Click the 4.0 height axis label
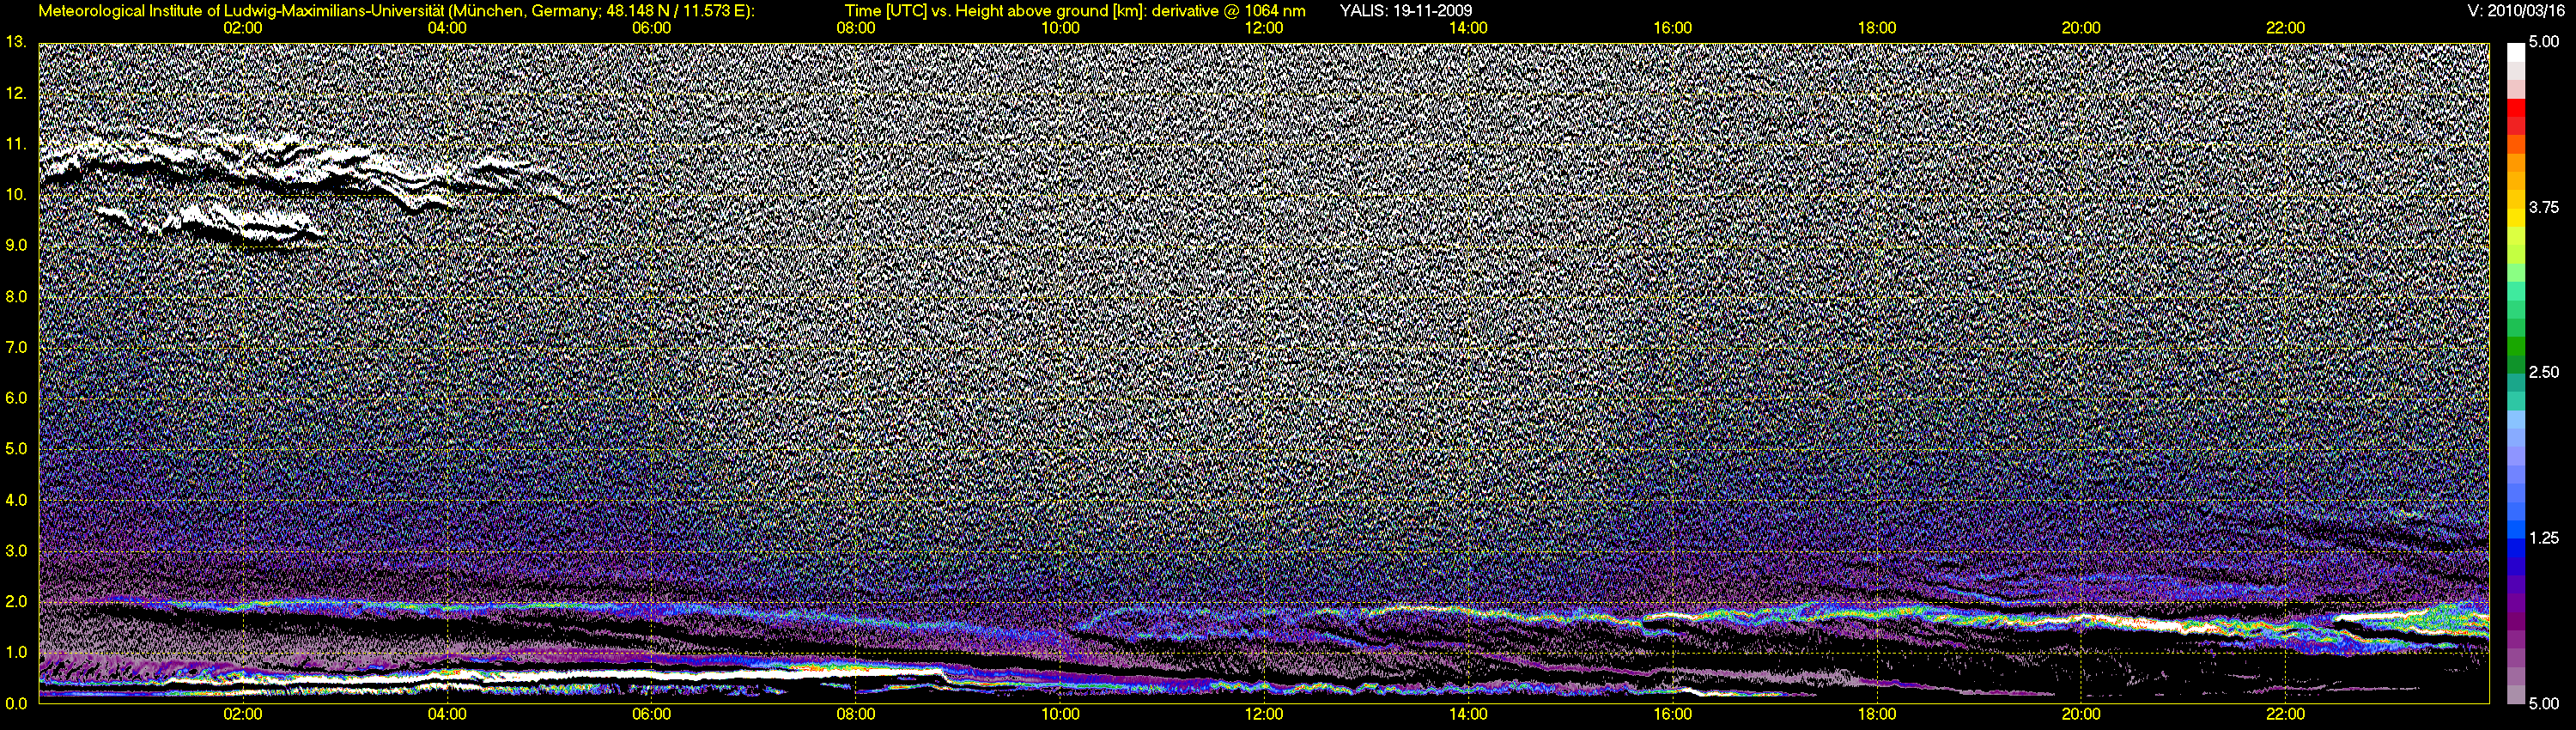The height and width of the screenshot is (730, 2576). pyautogui.click(x=16, y=500)
